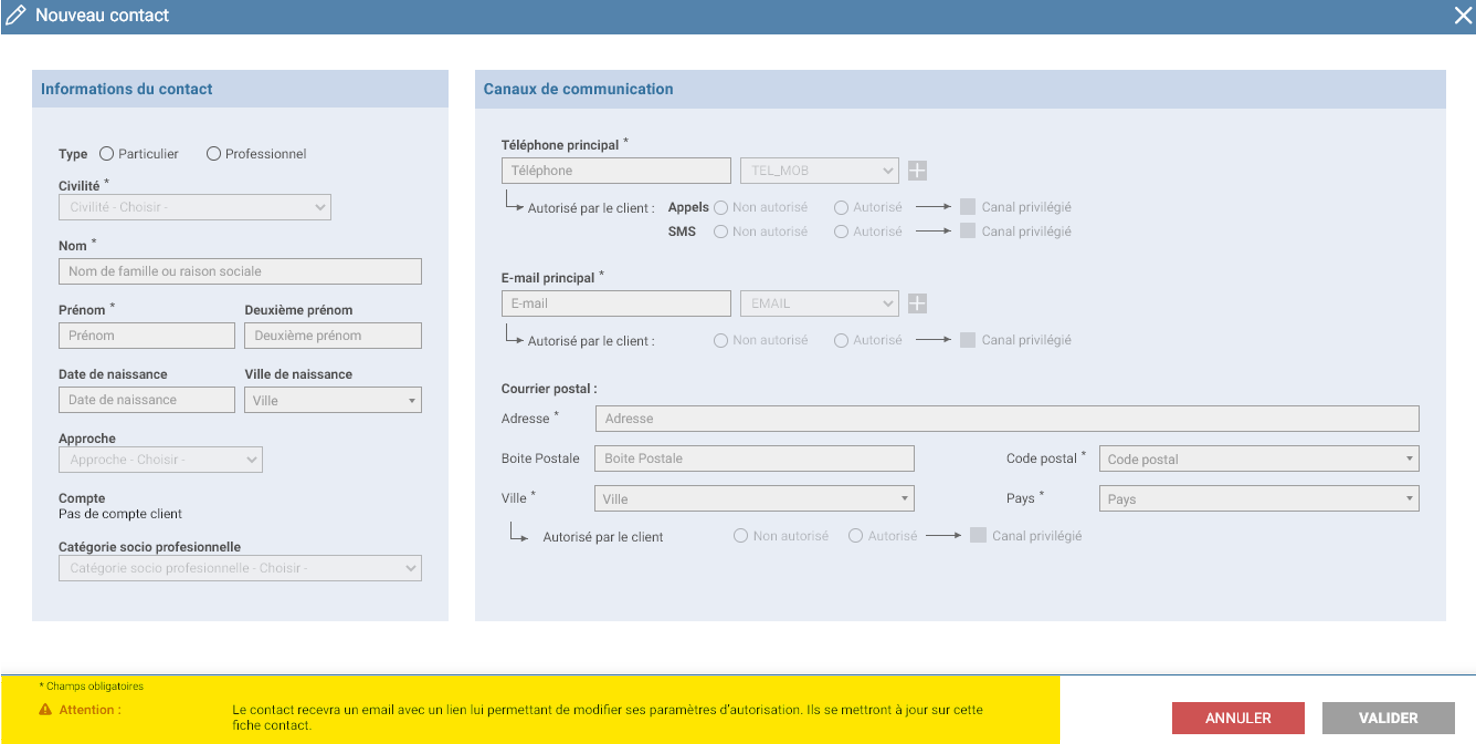Viewport: 1476px width, 747px height.
Task: Set e-mail authorization to Autorisé
Action: coord(841,340)
